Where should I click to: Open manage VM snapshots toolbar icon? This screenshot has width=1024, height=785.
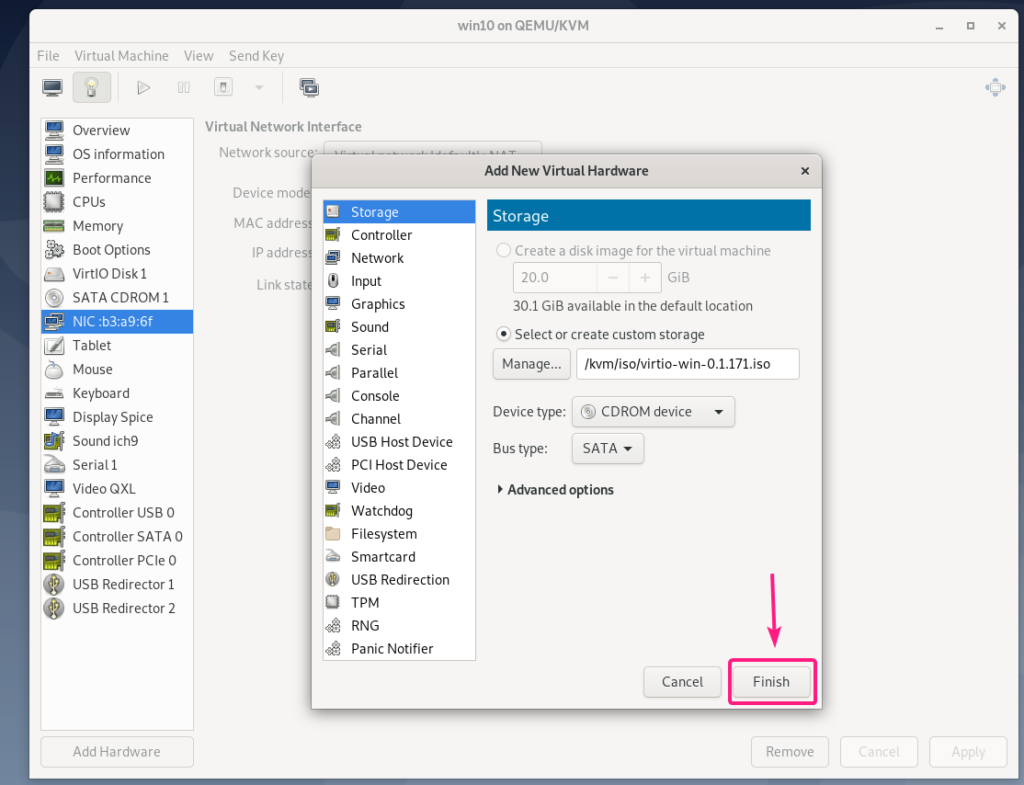point(309,88)
